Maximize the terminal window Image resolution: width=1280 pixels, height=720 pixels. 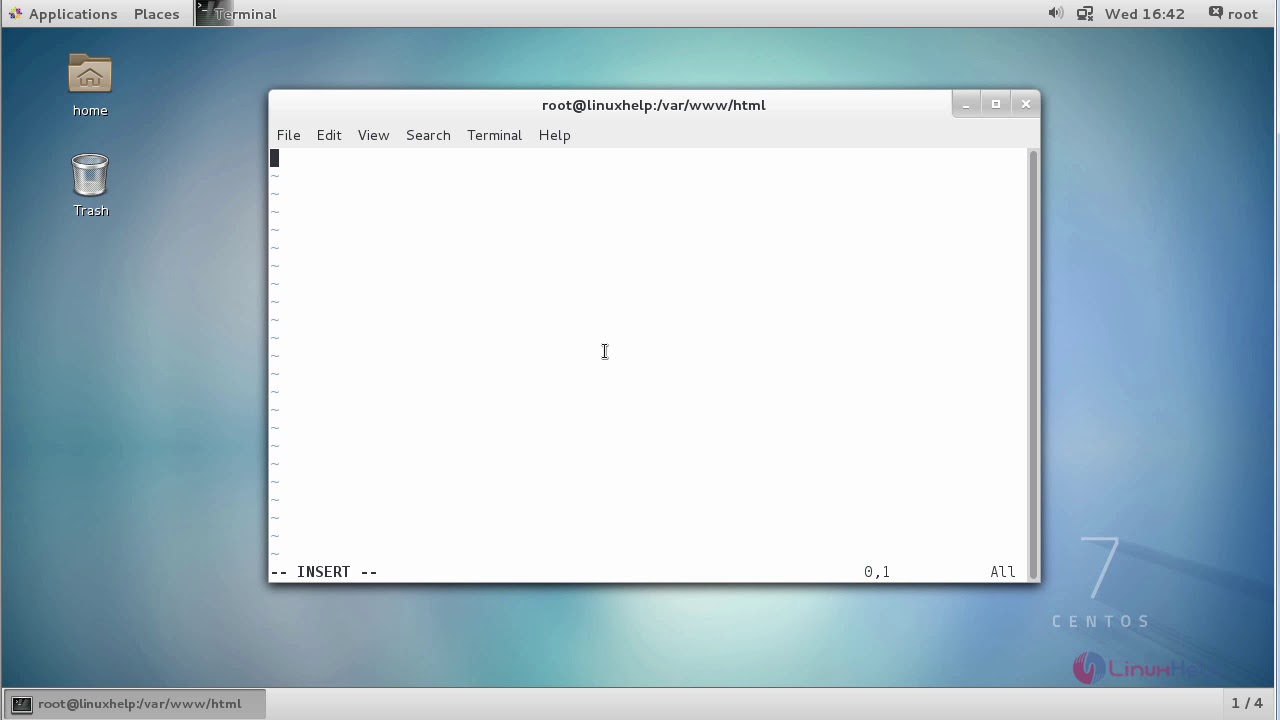tap(996, 104)
